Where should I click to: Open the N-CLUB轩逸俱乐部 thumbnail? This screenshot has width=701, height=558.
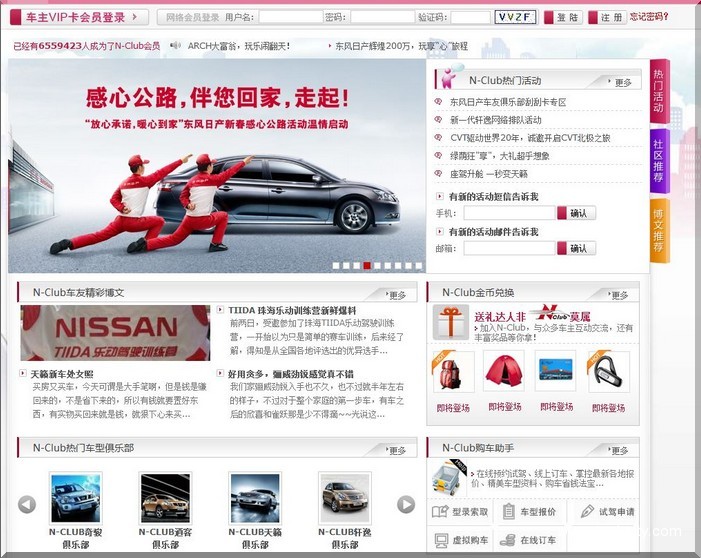pos(345,498)
